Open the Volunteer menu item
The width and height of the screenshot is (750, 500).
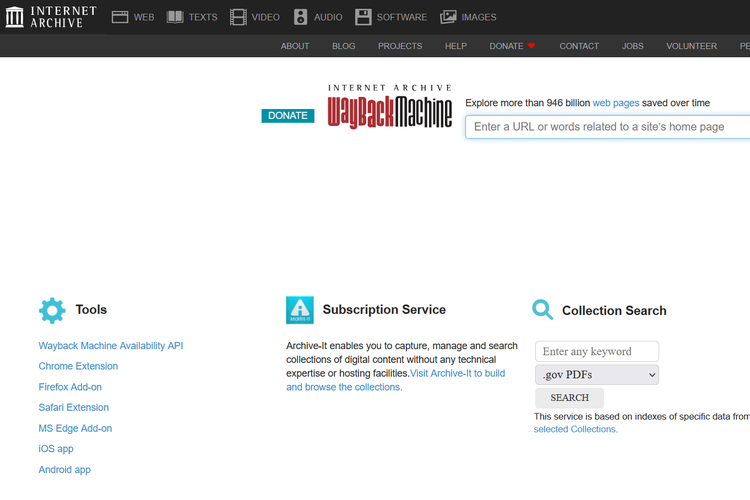(x=691, y=46)
